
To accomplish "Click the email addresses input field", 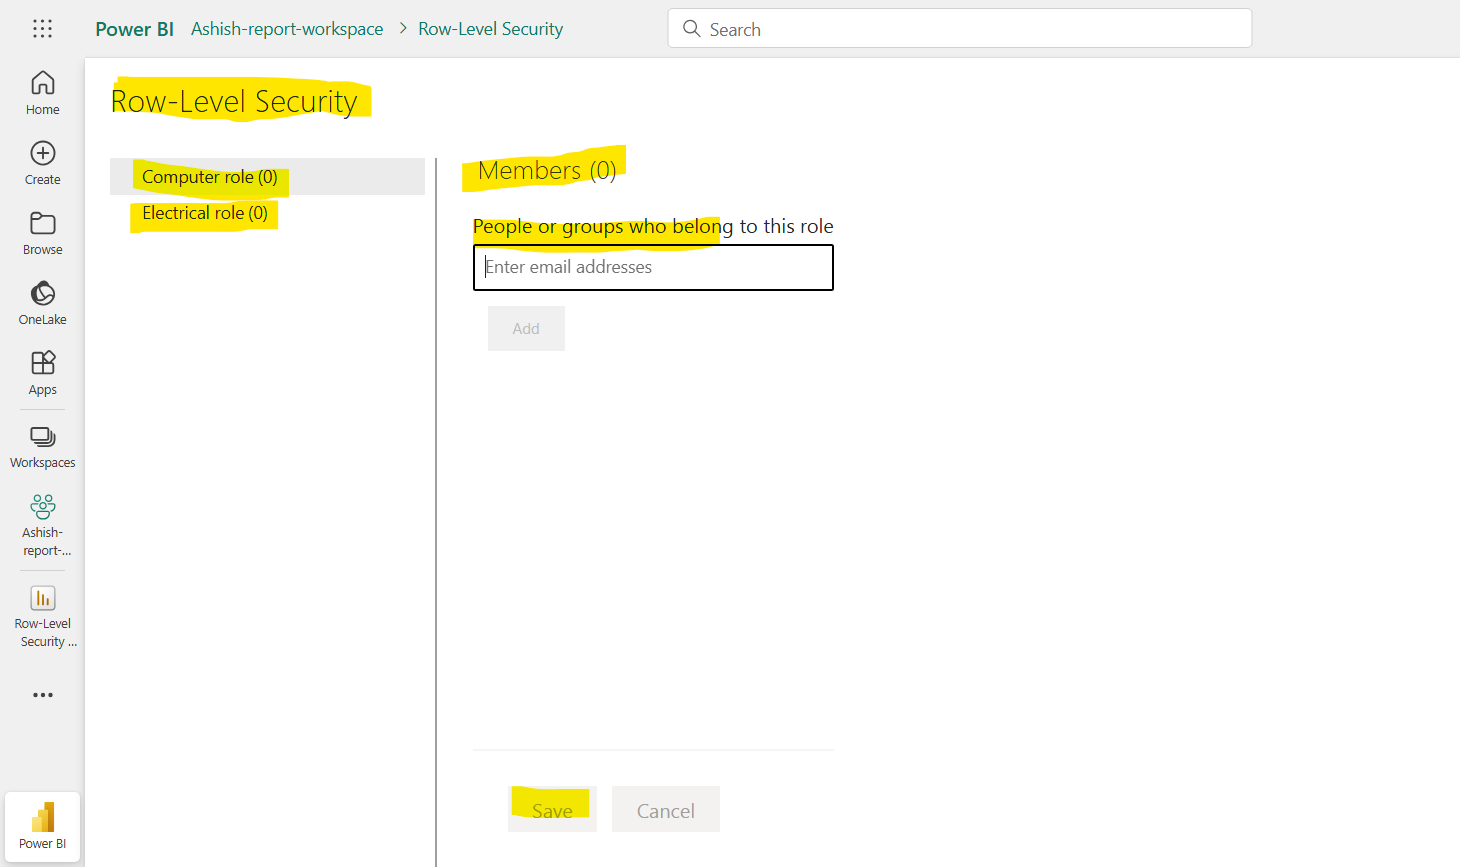I will (x=653, y=267).
